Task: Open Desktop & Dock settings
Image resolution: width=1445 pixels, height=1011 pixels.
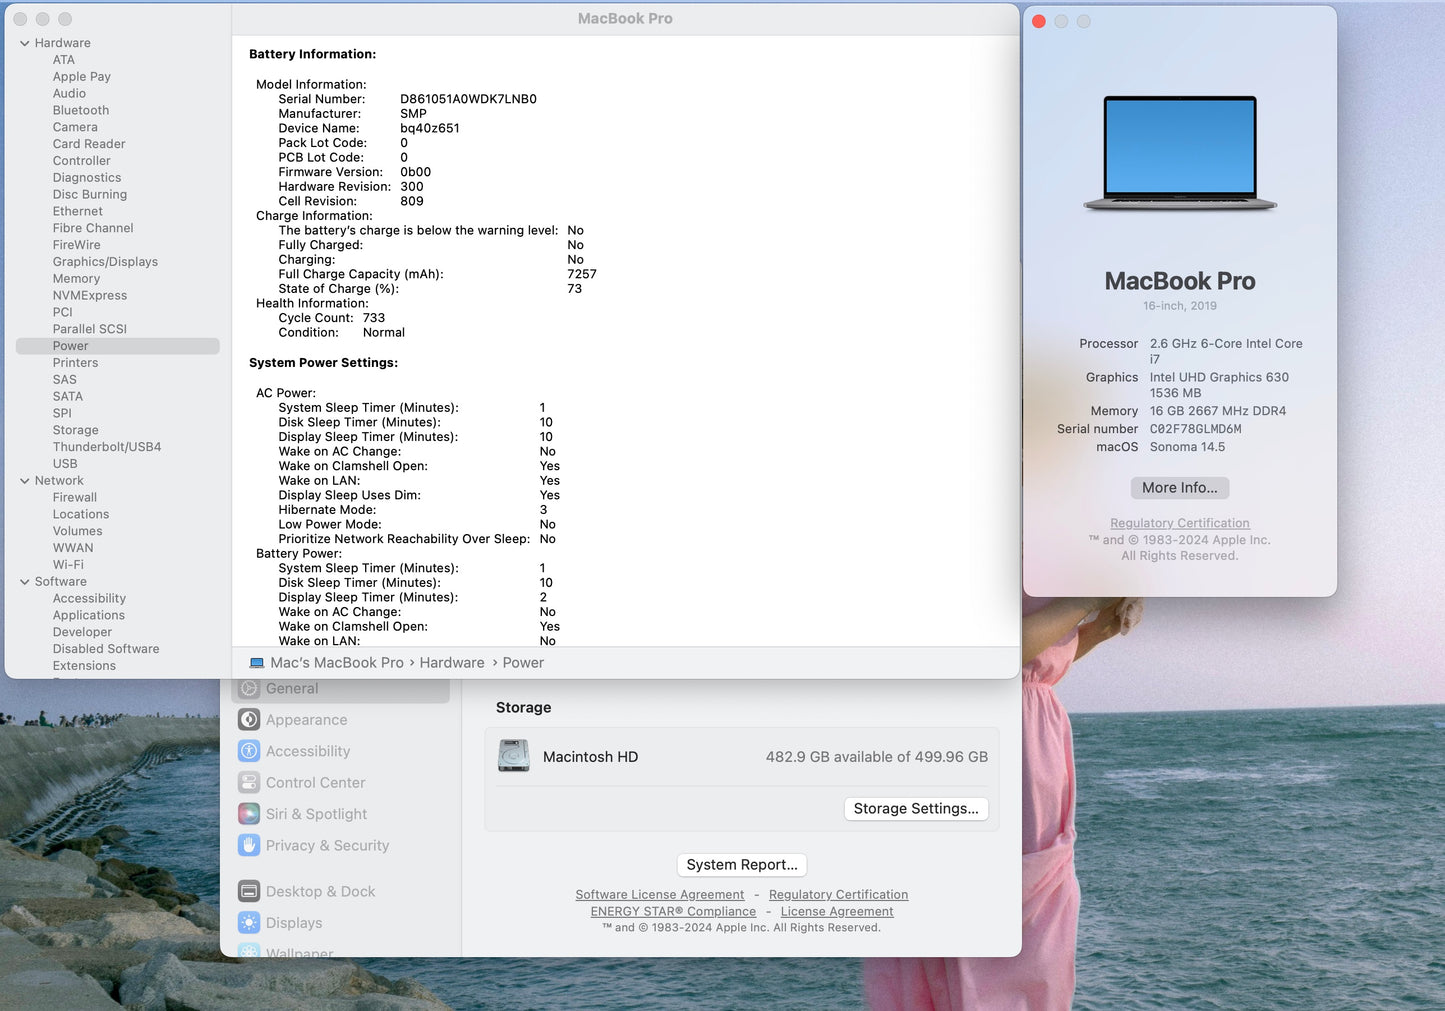Action: pyautogui.click(x=320, y=891)
